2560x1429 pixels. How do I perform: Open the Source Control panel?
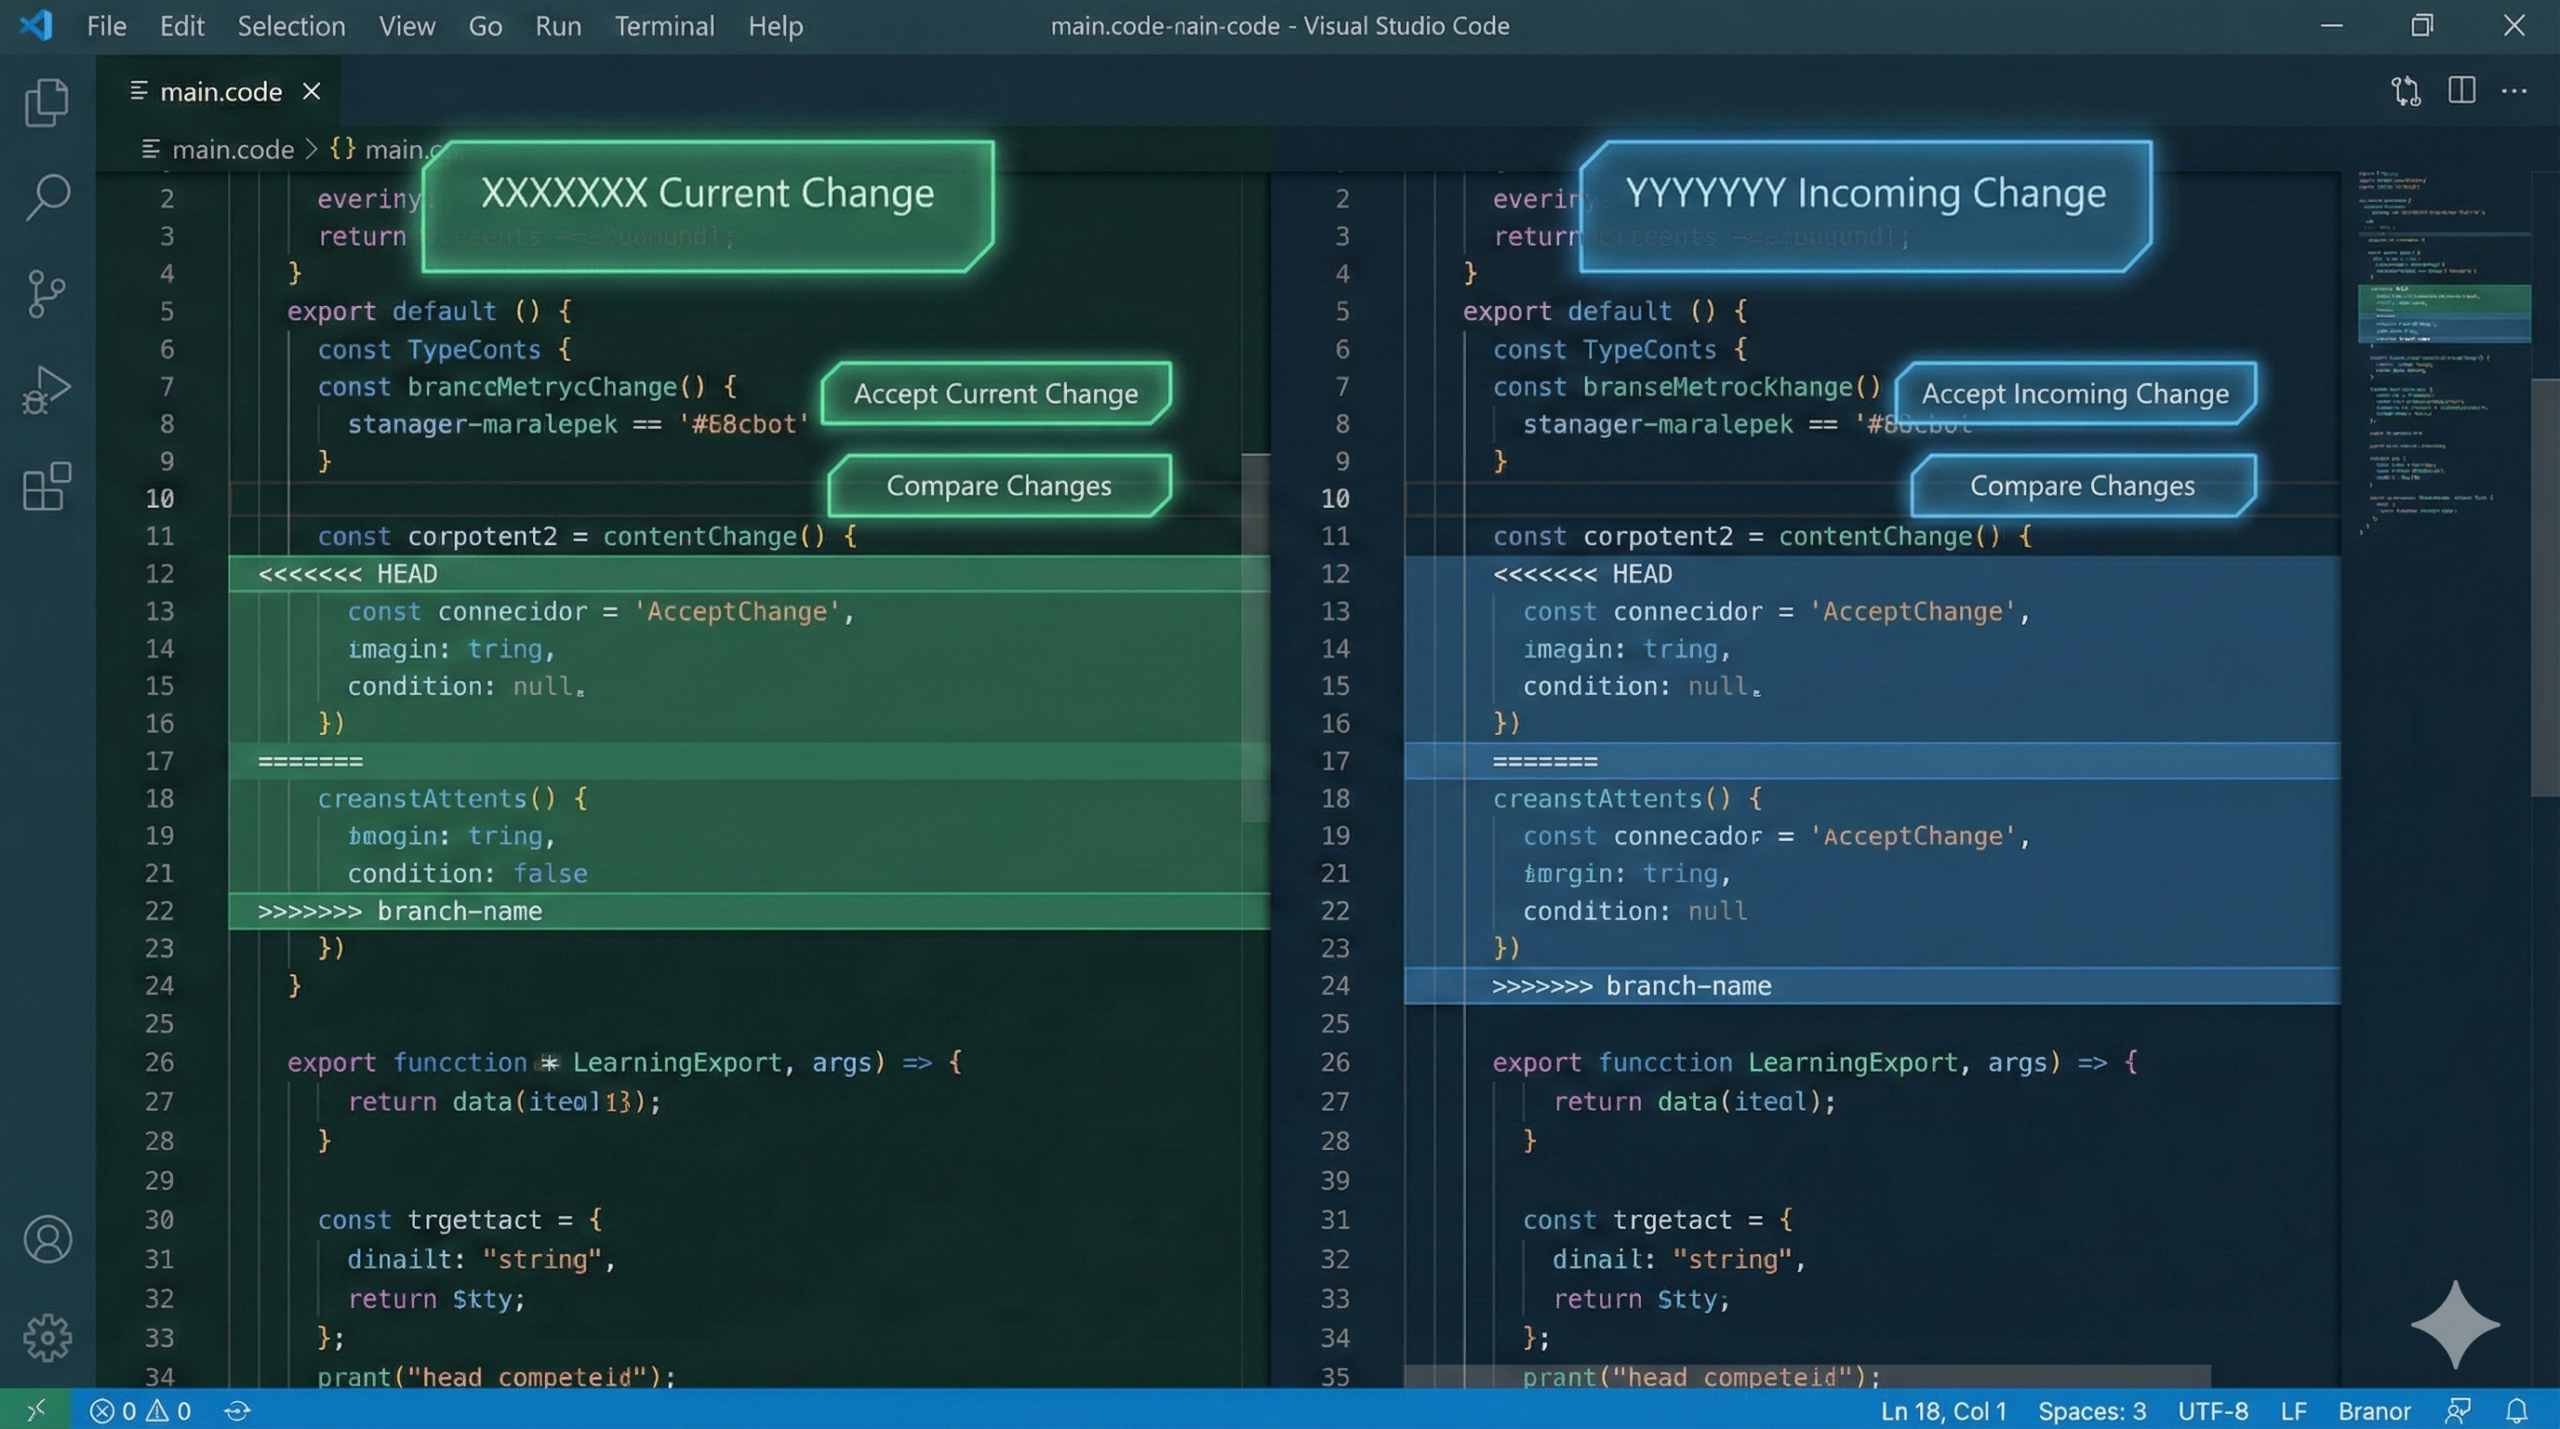point(46,292)
